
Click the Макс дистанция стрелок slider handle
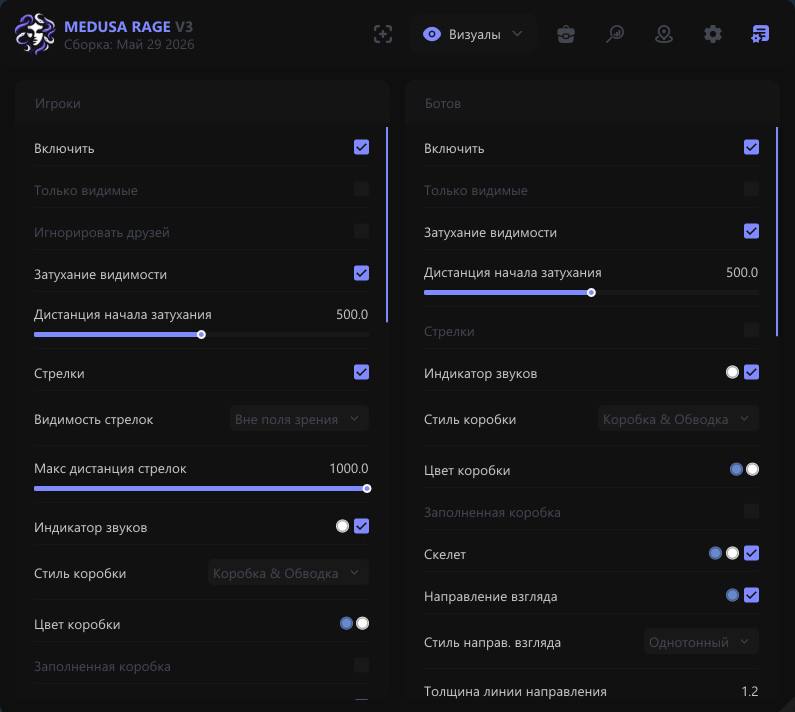coord(367,488)
